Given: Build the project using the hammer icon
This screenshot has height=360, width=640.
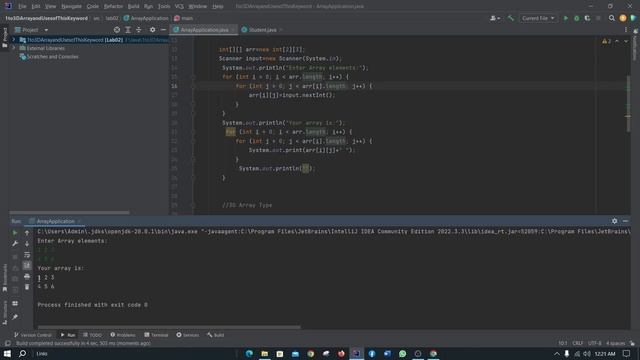Looking at the screenshot, I should coord(511,18).
